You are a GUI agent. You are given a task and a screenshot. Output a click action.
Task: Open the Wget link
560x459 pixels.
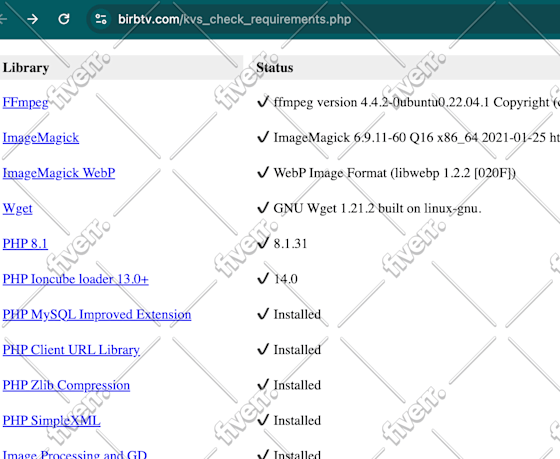click(18, 208)
